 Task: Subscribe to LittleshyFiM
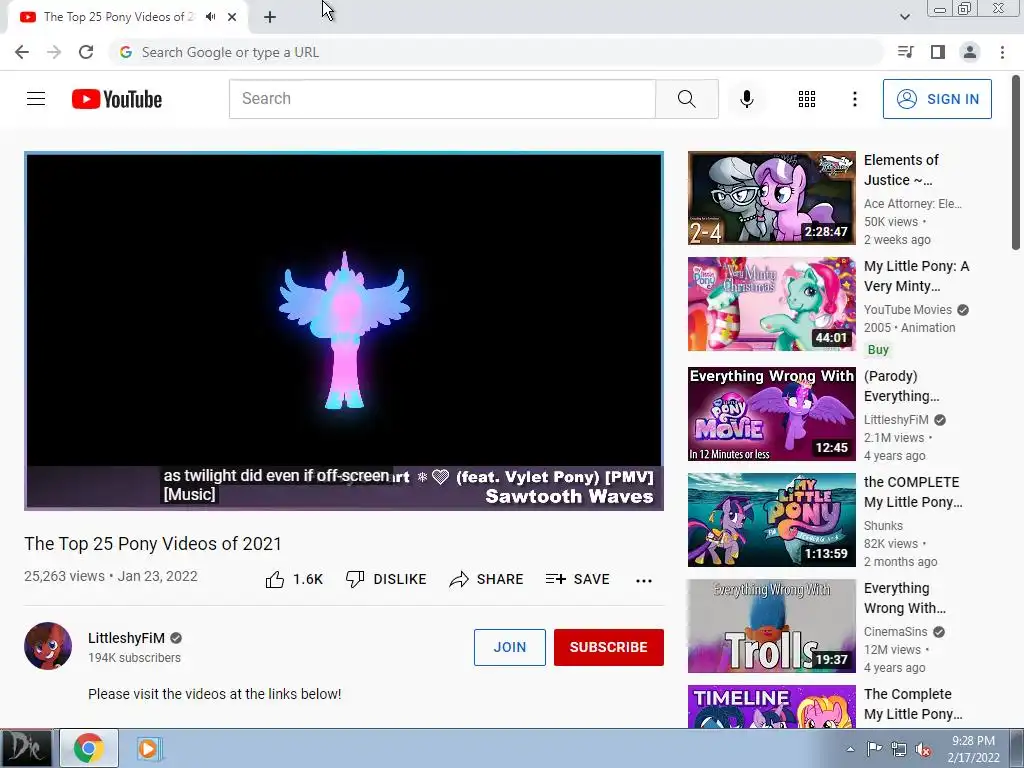tap(608, 647)
